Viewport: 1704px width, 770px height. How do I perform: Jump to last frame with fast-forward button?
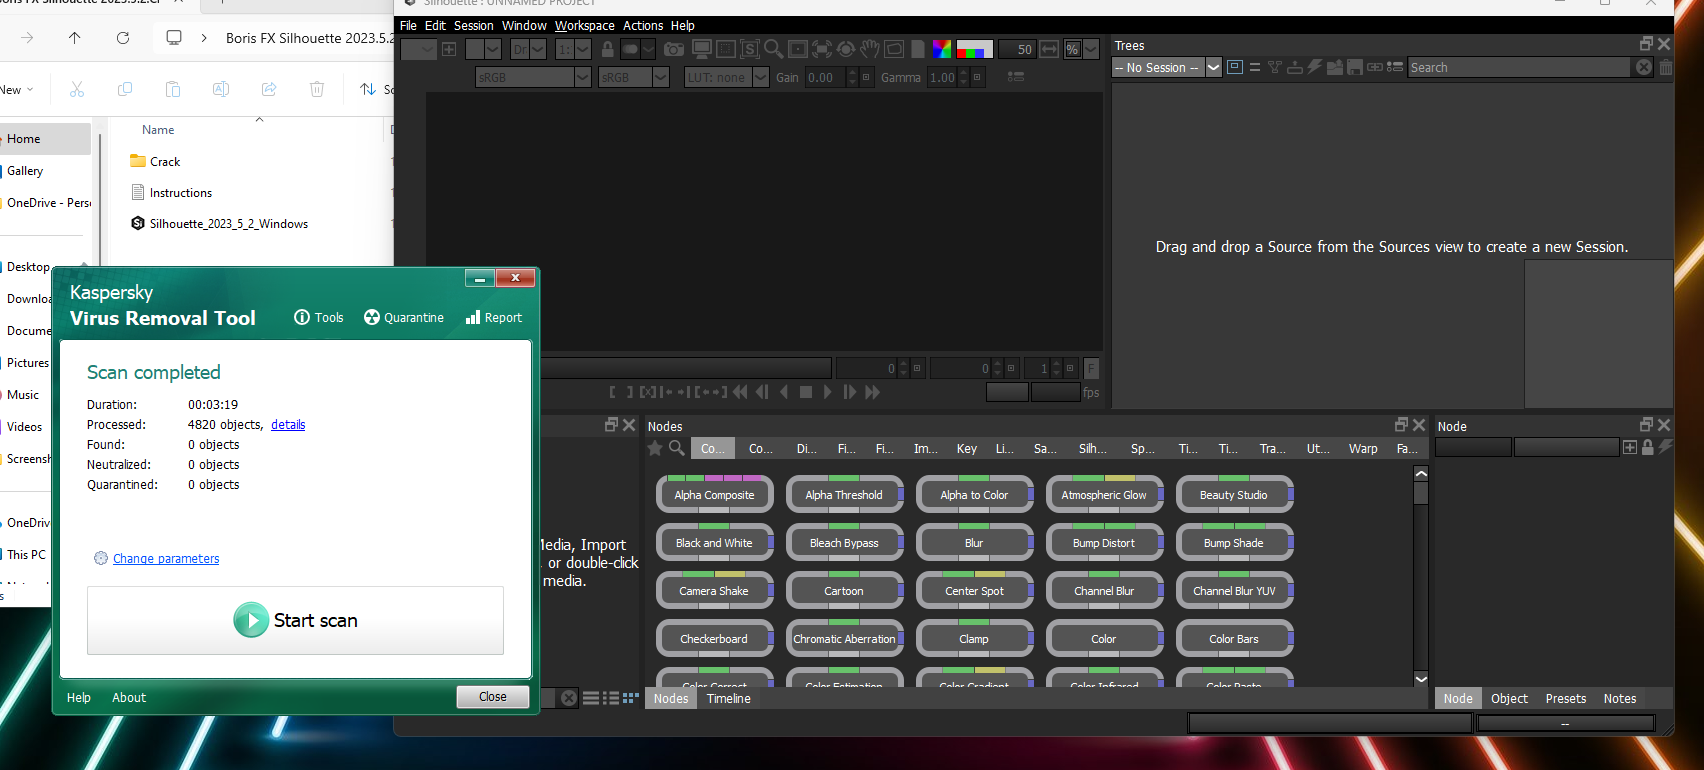pyautogui.click(x=872, y=392)
